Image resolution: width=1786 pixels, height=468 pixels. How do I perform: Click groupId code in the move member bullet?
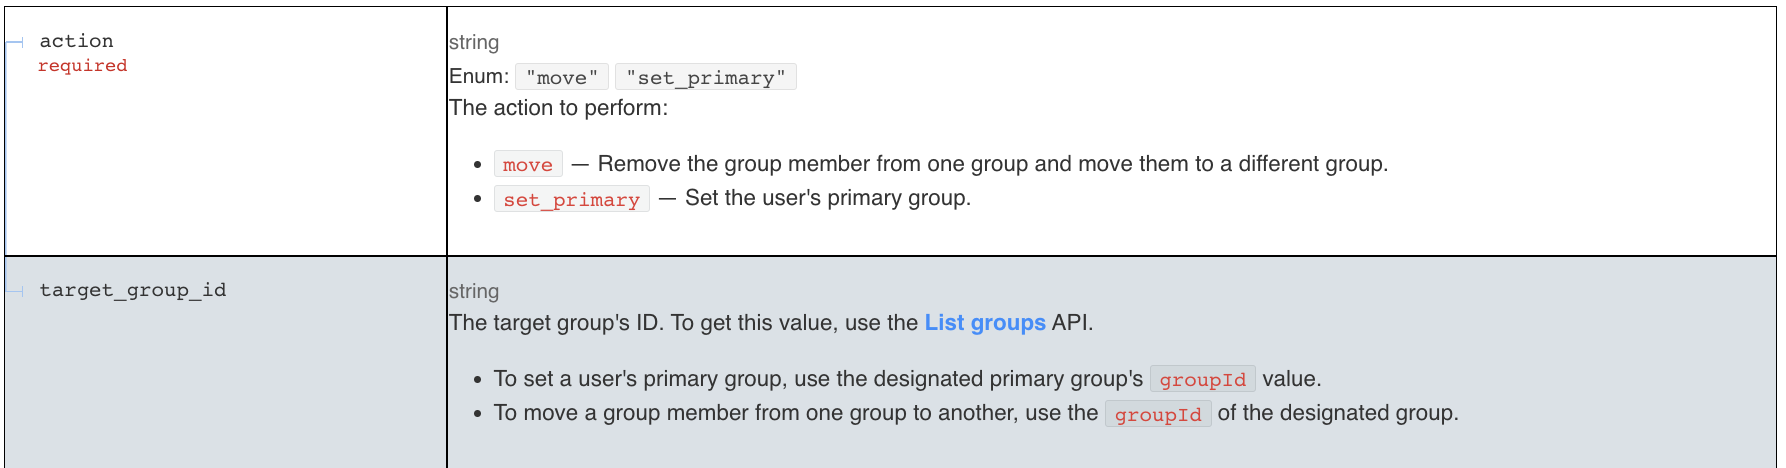pyautogui.click(x=1158, y=414)
